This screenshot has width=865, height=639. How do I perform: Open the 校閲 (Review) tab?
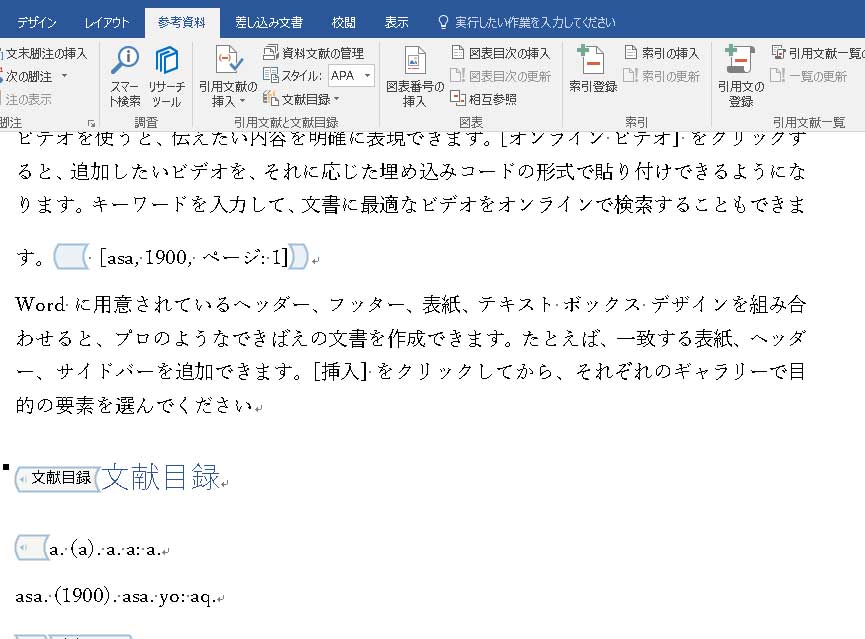[343, 22]
